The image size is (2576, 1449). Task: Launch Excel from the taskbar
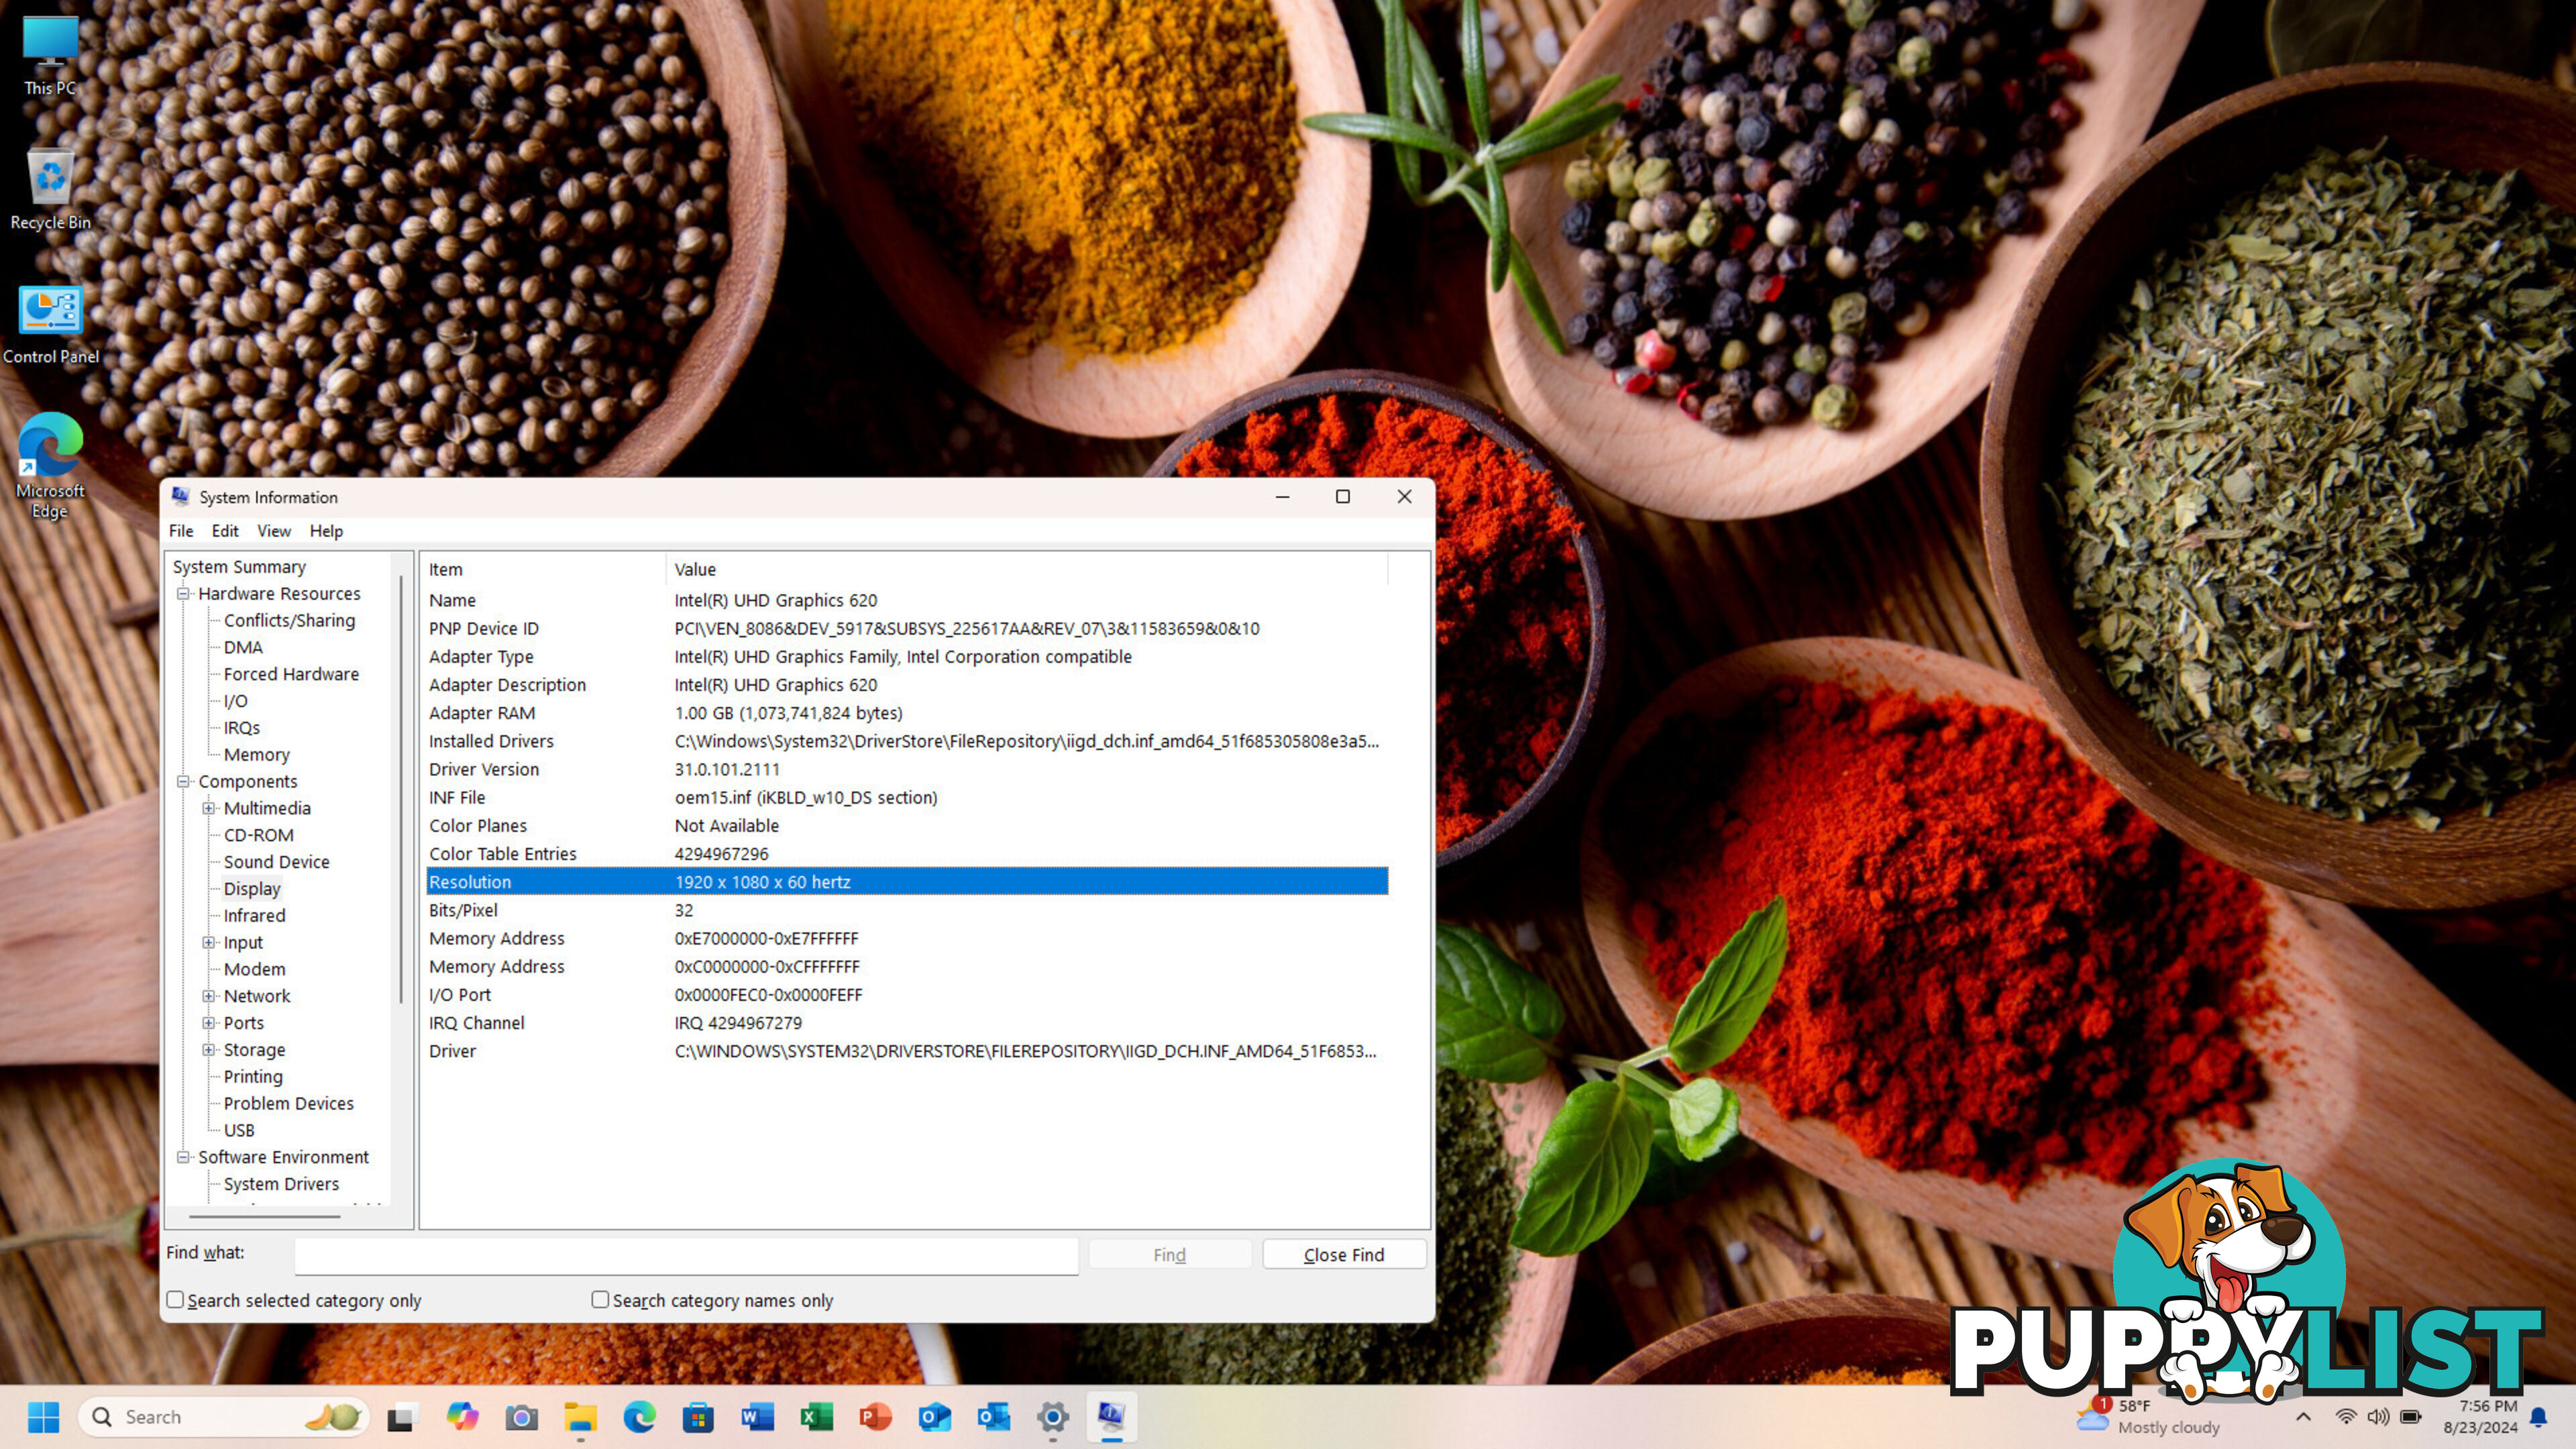[x=816, y=1417]
